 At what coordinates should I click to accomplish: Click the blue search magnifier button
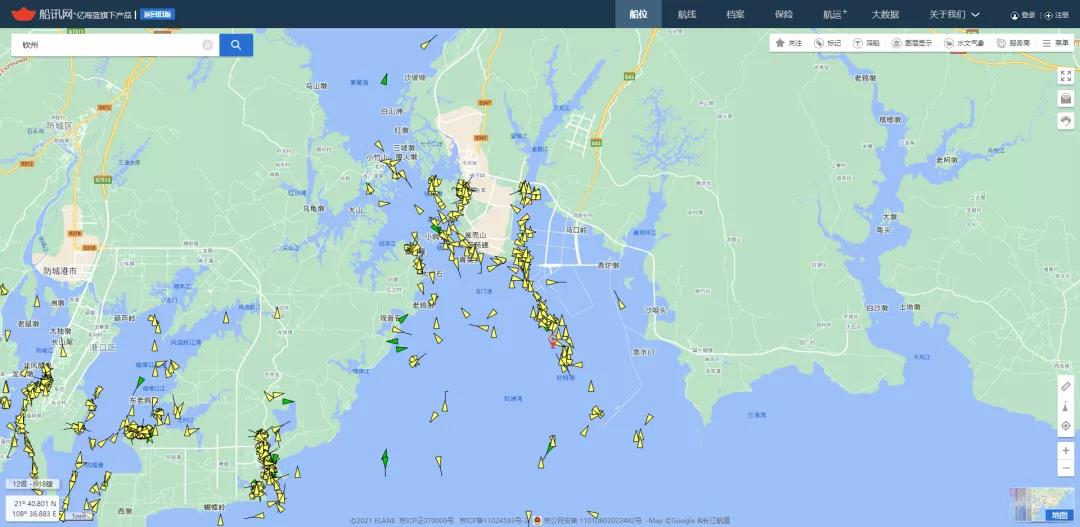point(235,45)
